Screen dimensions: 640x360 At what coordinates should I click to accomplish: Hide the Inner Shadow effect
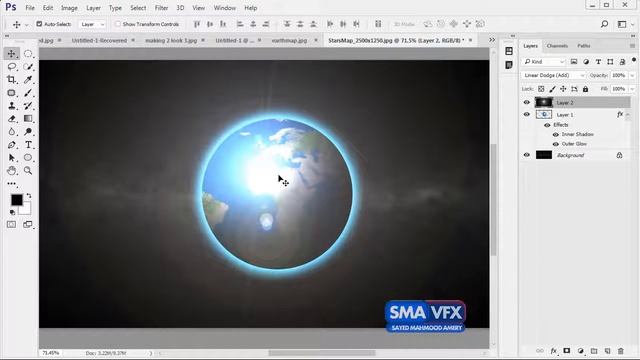(556, 134)
